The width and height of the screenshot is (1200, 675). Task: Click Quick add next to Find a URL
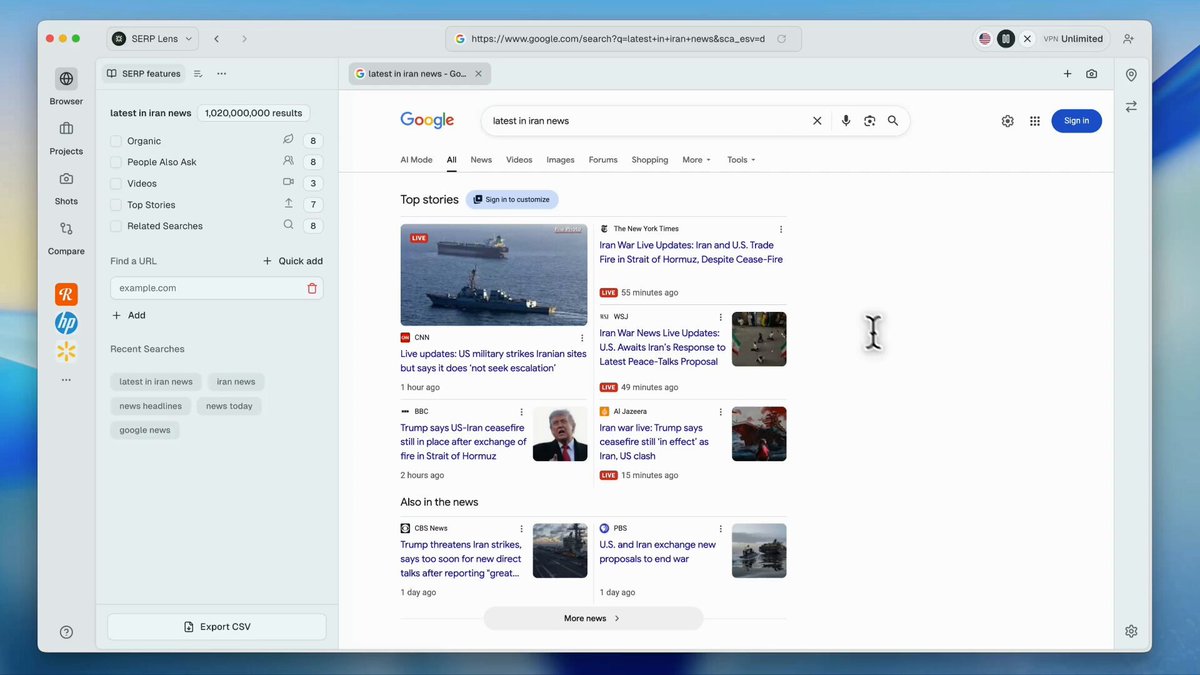293,261
